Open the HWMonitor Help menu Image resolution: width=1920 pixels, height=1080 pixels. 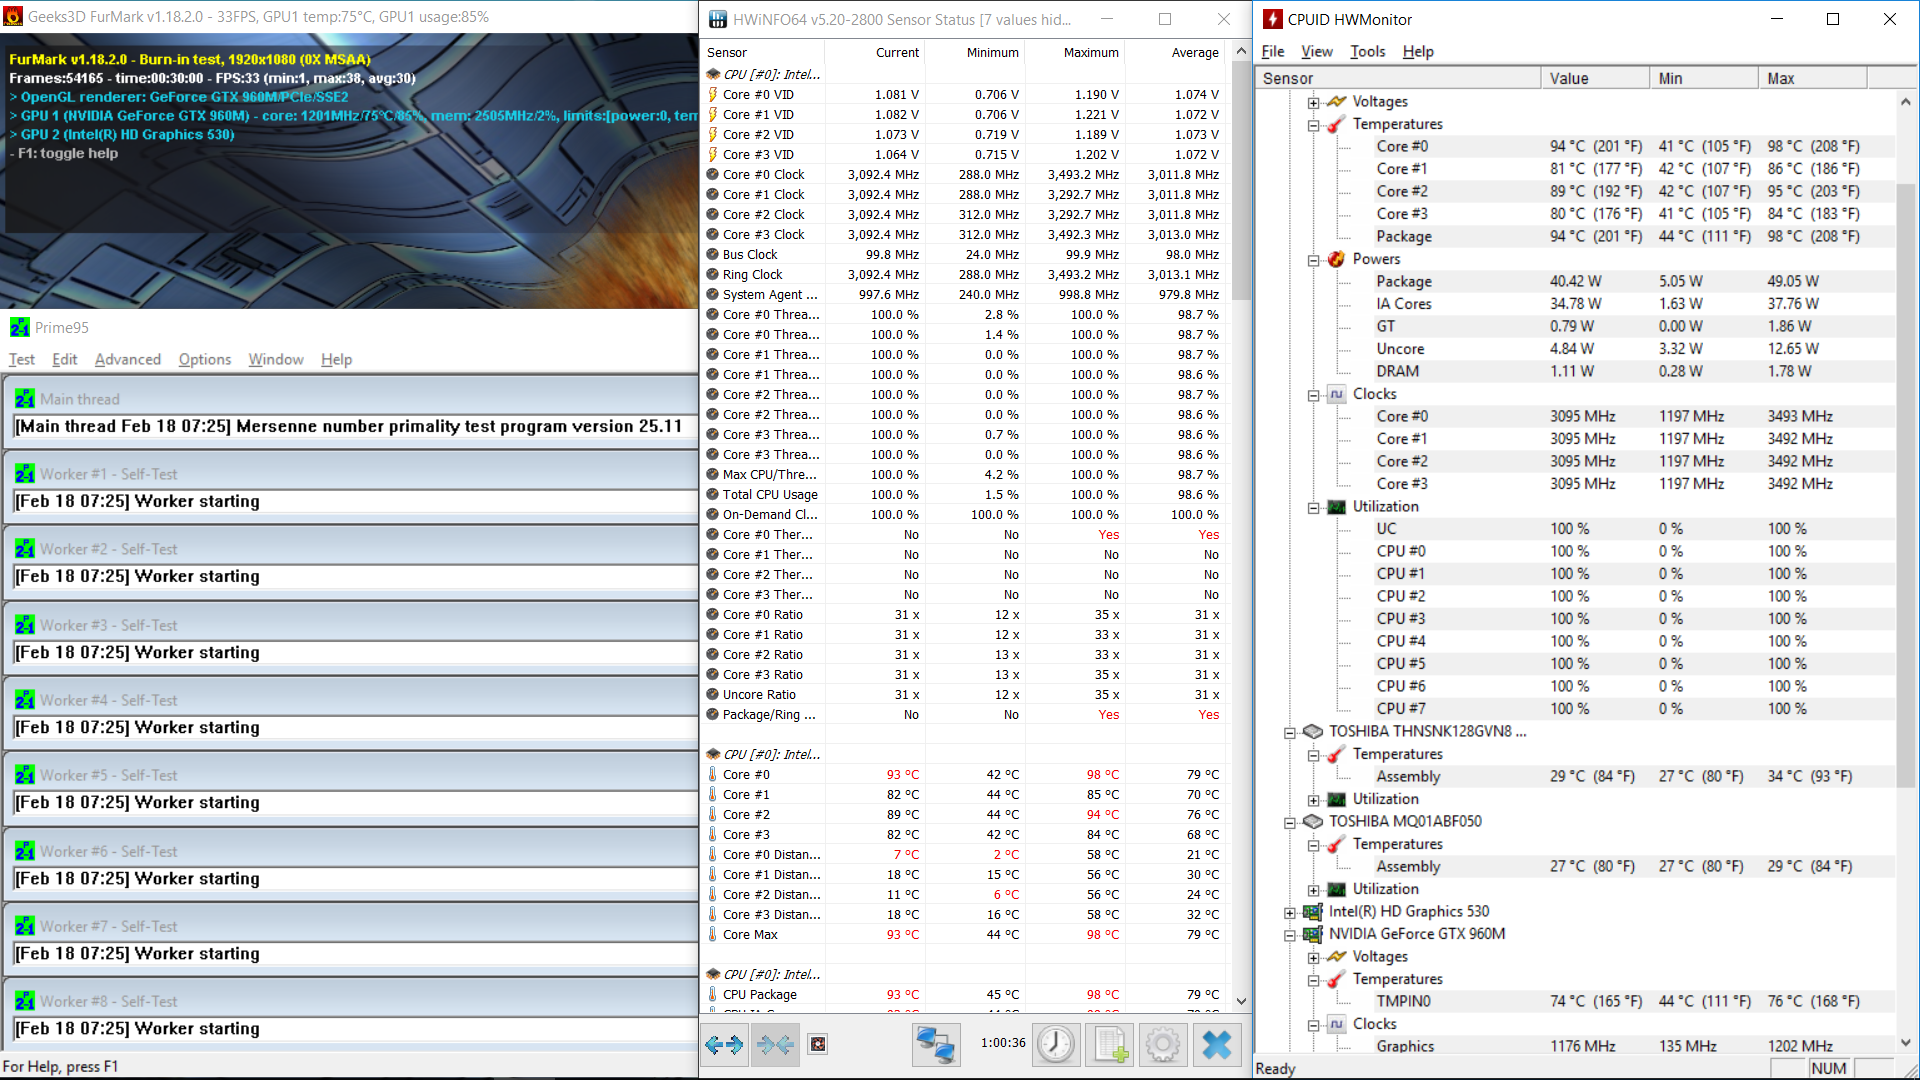(x=1418, y=51)
